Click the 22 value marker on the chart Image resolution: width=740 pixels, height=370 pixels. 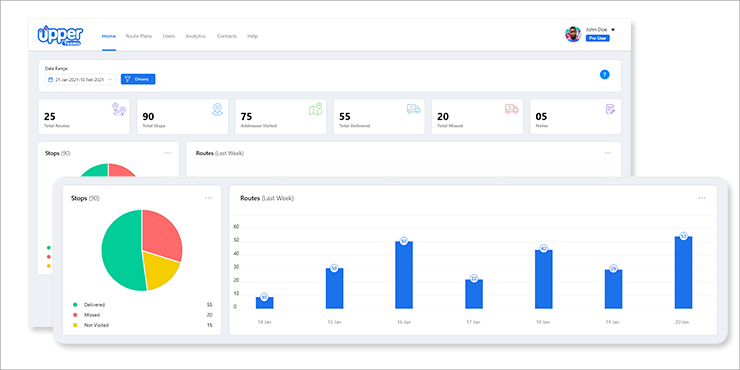tap(474, 279)
